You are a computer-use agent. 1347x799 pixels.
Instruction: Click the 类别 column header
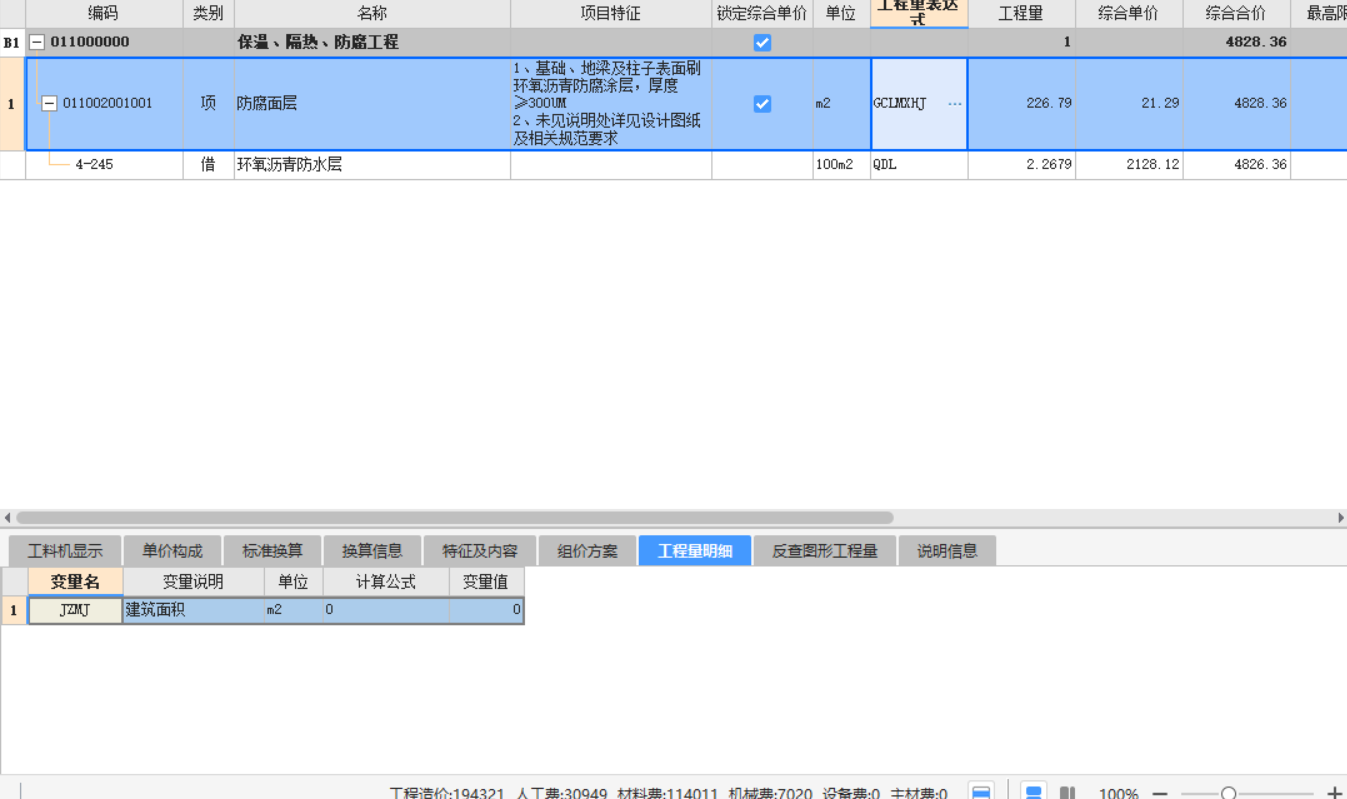[208, 14]
